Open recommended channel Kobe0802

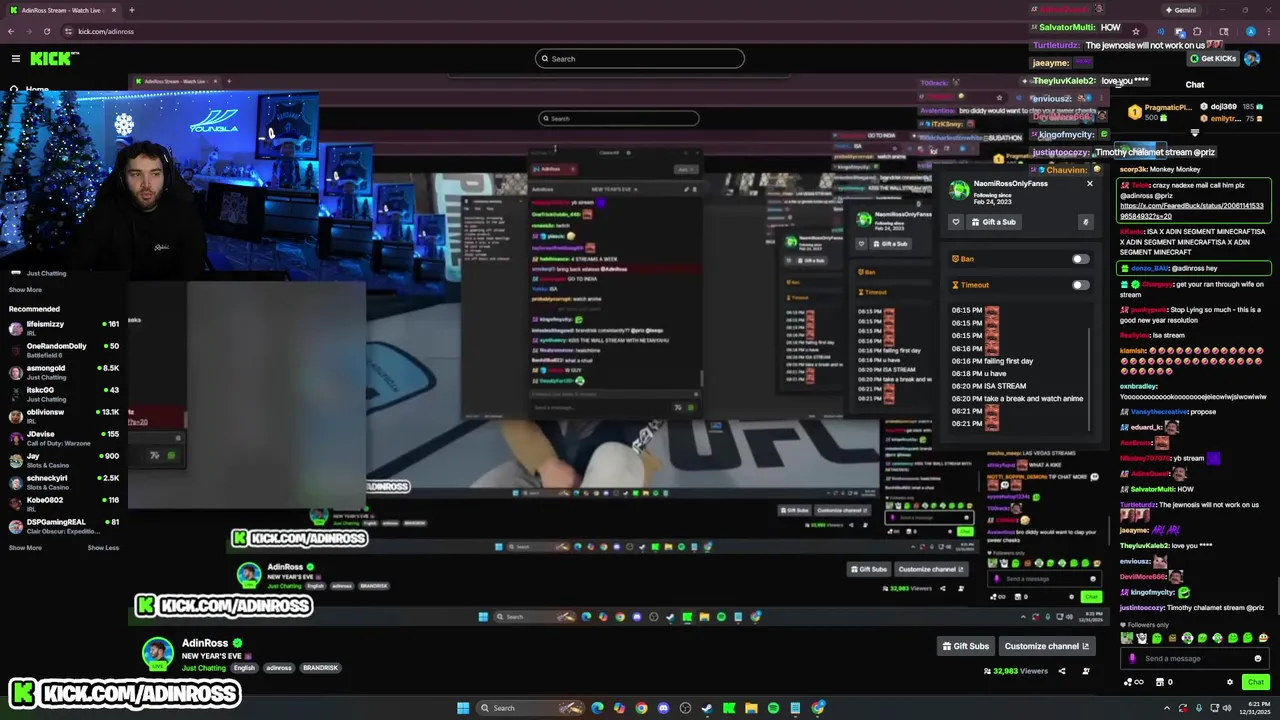(x=64, y=504)
